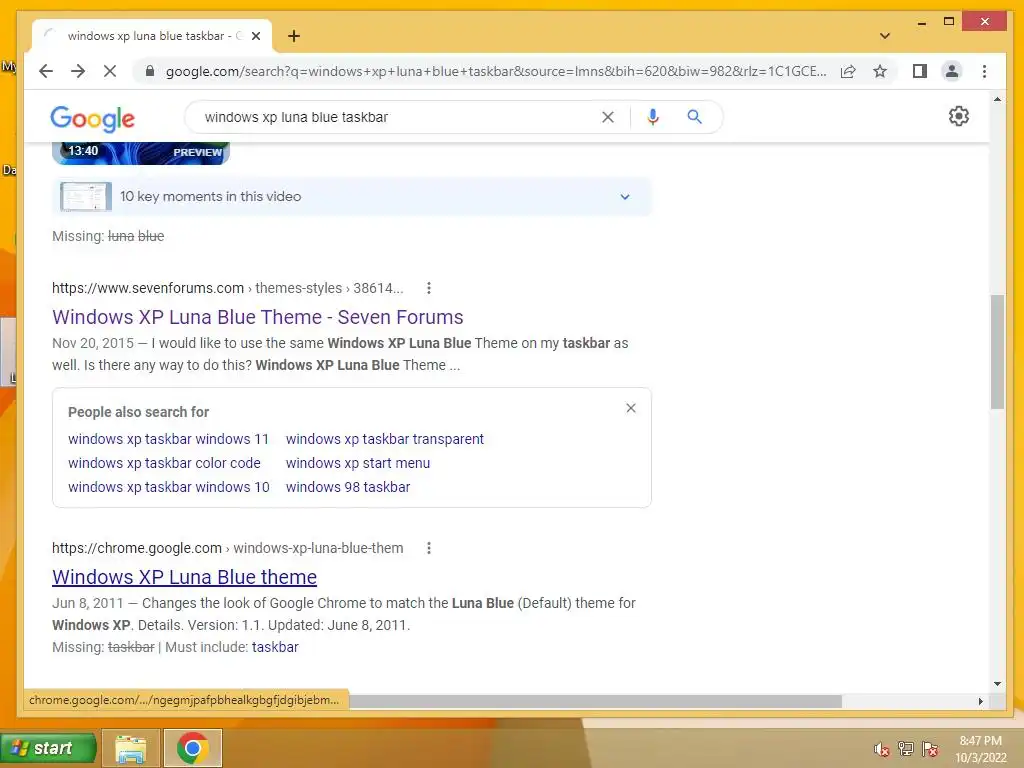1024x768 pixels.
Task: Open the tab search dropdown arrow
Action: coord(885,36)
